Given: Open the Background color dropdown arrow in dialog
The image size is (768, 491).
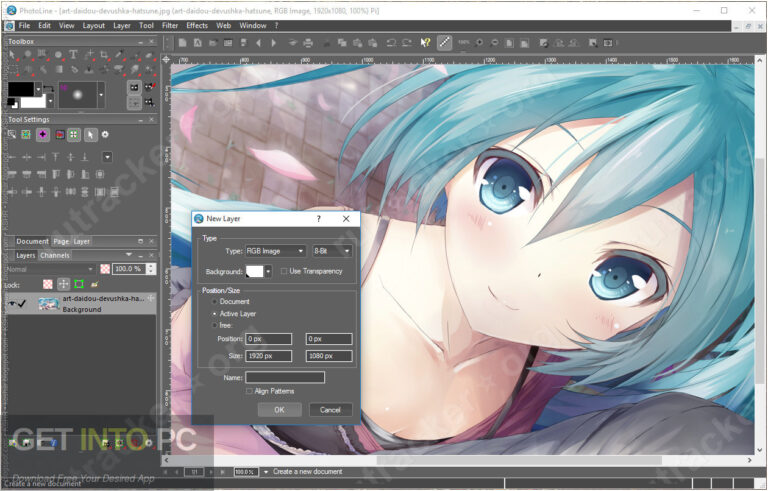Looking at the screenshot, I should [268, 271].
